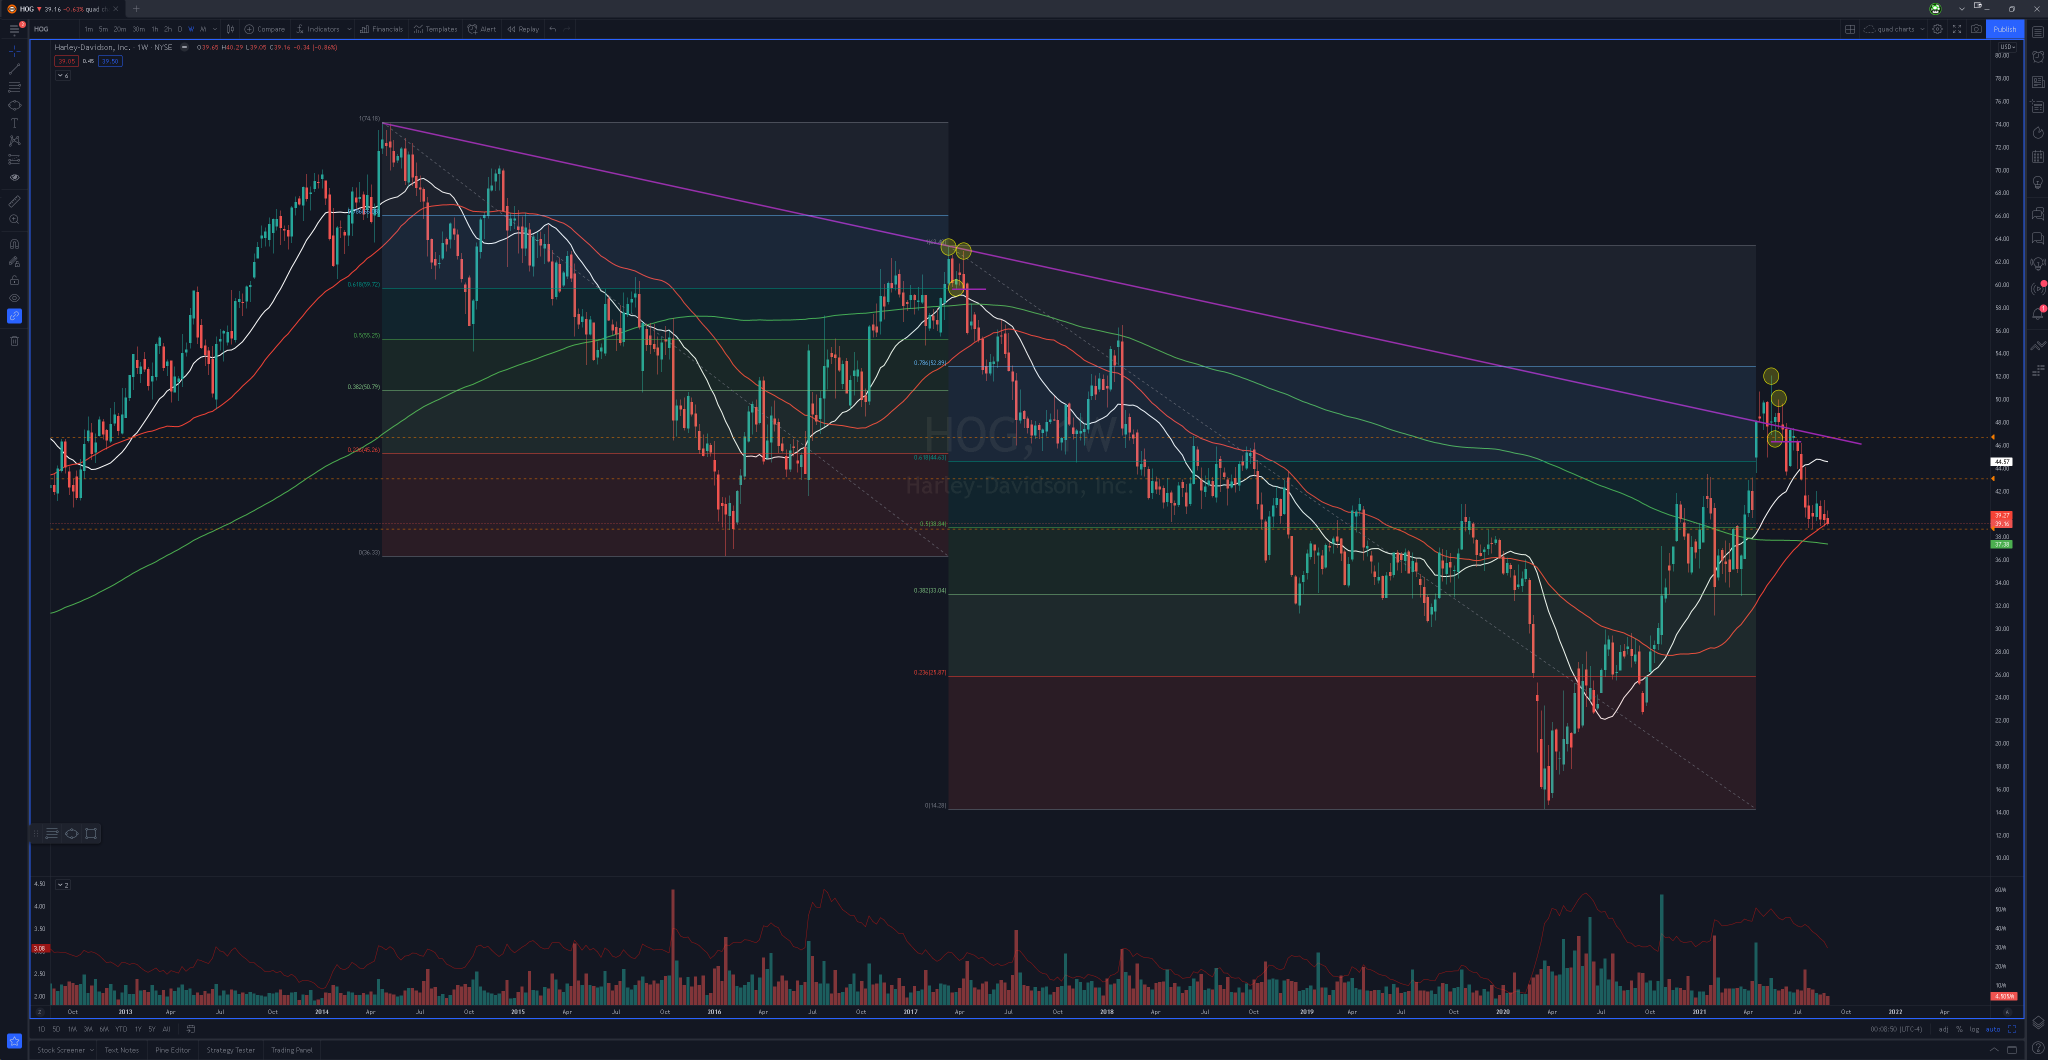
Task: Open the select layout grid icon
Action: pos(1850,29)
